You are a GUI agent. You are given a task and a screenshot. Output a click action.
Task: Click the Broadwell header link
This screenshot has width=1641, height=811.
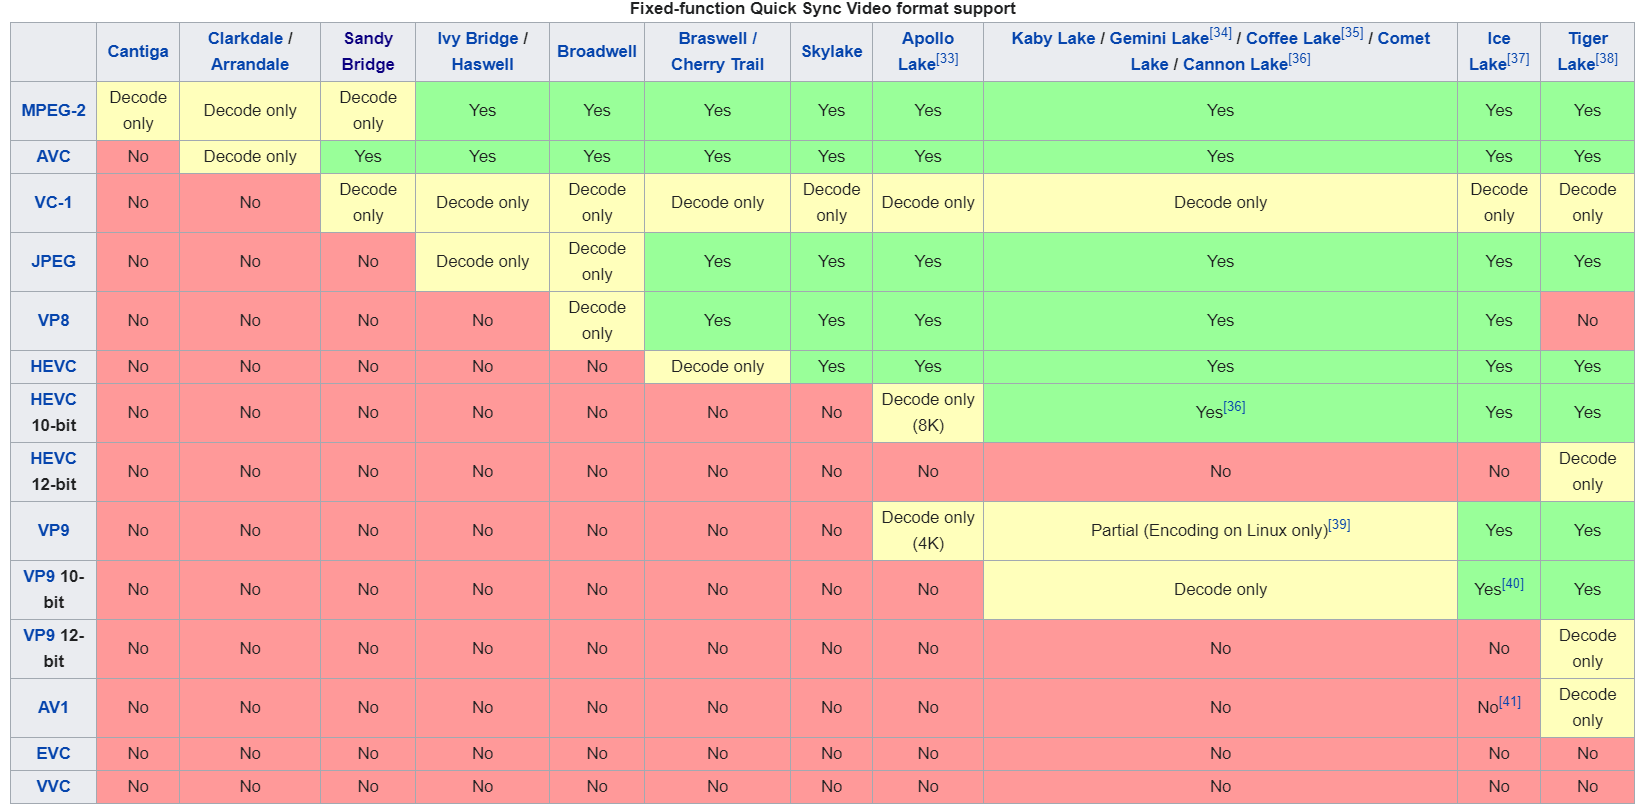coord(597,51)
